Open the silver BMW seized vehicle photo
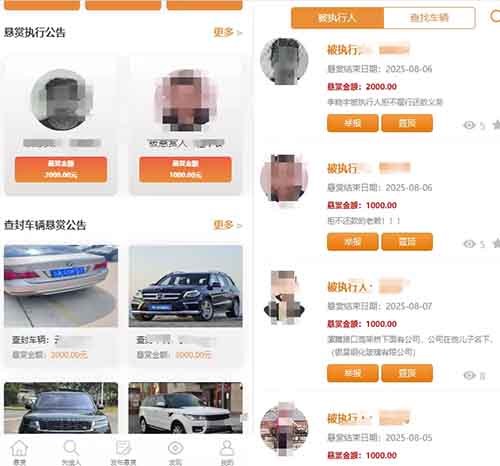The width and height of the screenshot is (500, 466). [61, 286]
